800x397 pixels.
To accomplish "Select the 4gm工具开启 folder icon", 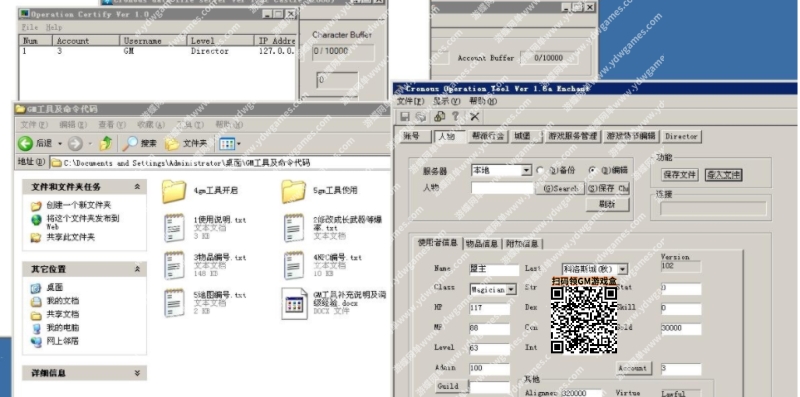I will (x=174, y=191).
